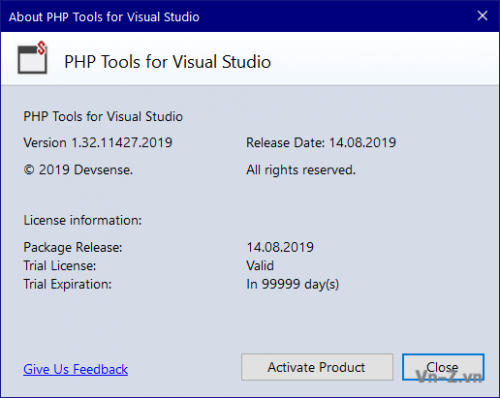Click the Package Release value 14.08.2019

pos(280,247)
